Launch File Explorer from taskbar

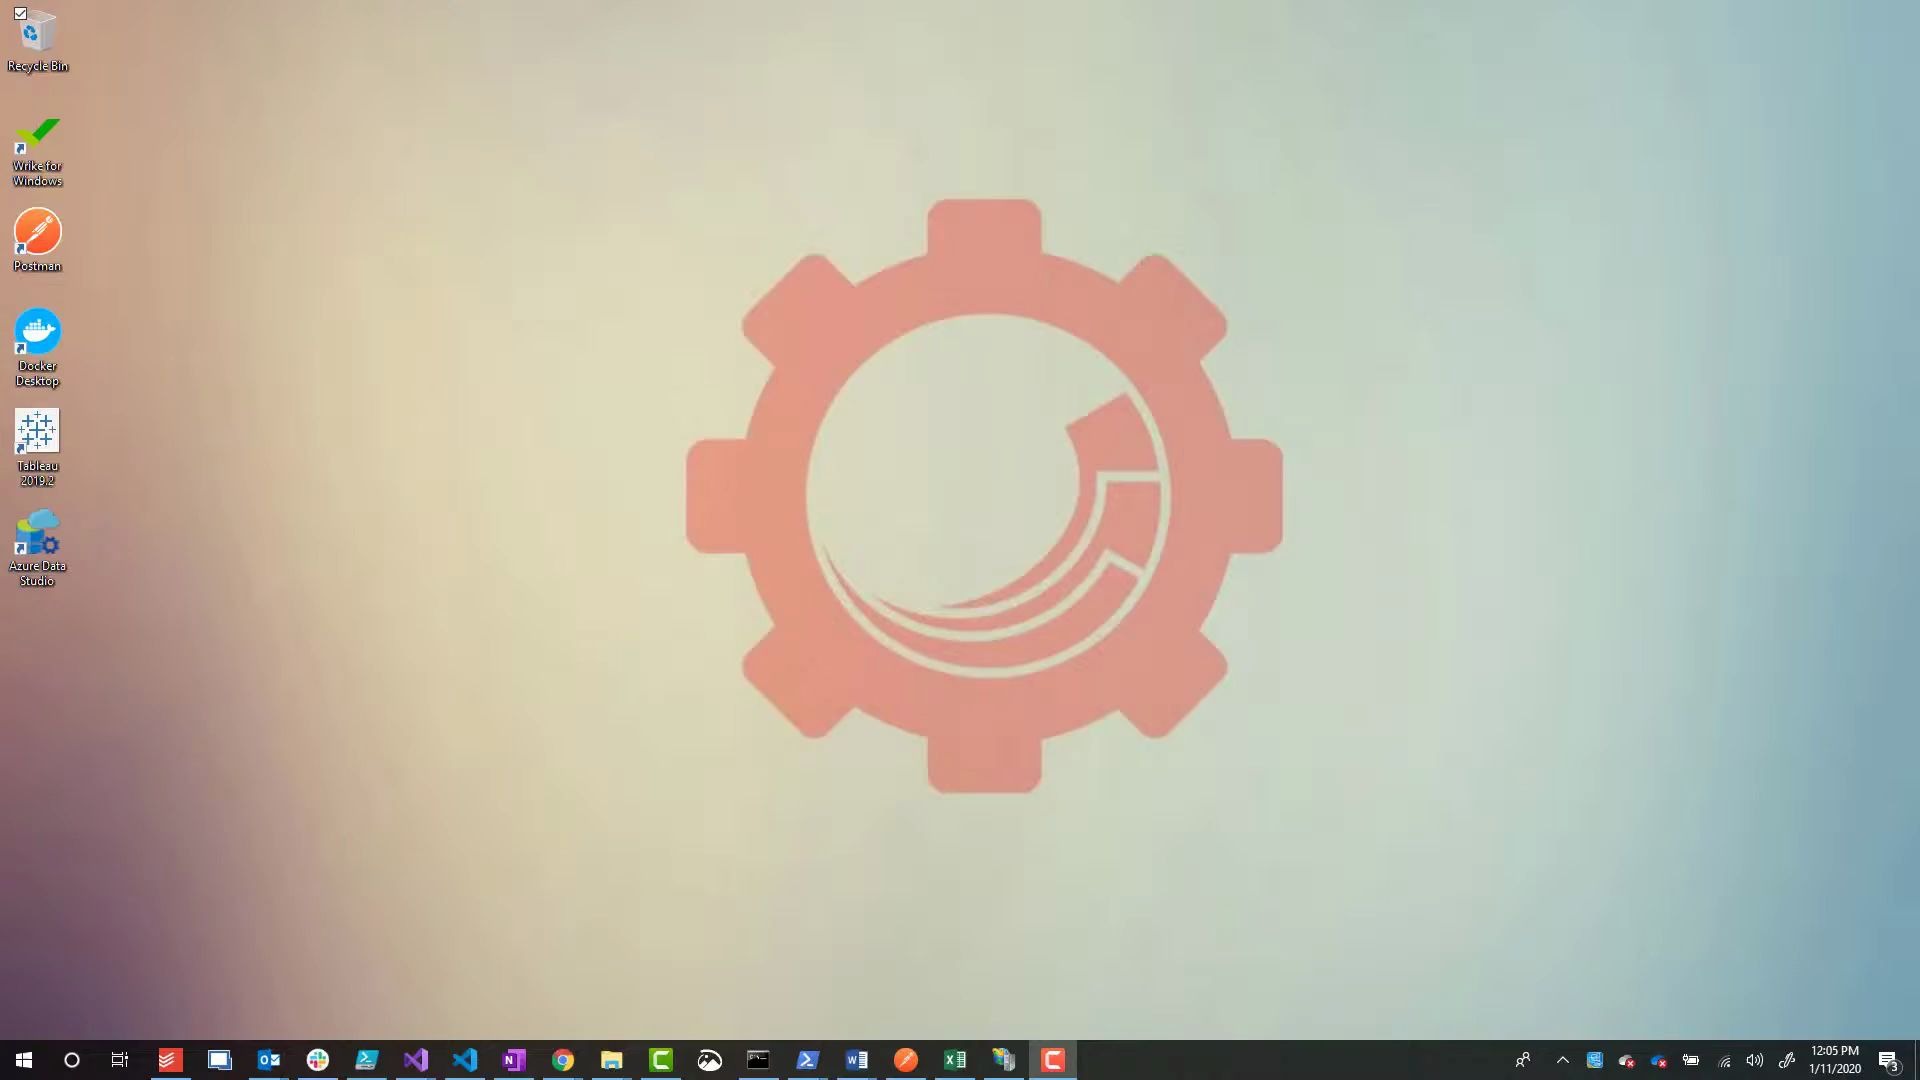611,1059
